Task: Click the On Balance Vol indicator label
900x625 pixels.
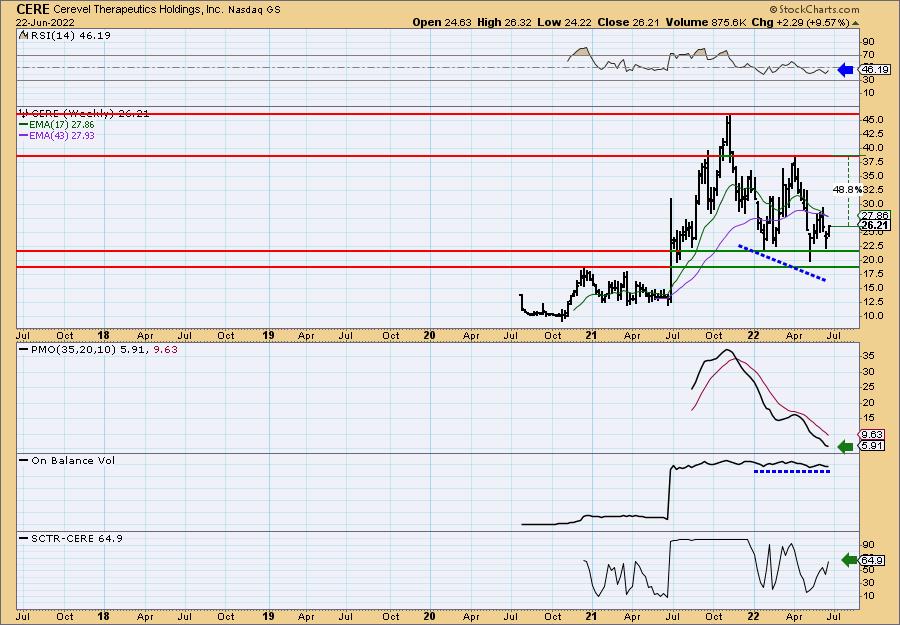Action: (x=73, y=460)
